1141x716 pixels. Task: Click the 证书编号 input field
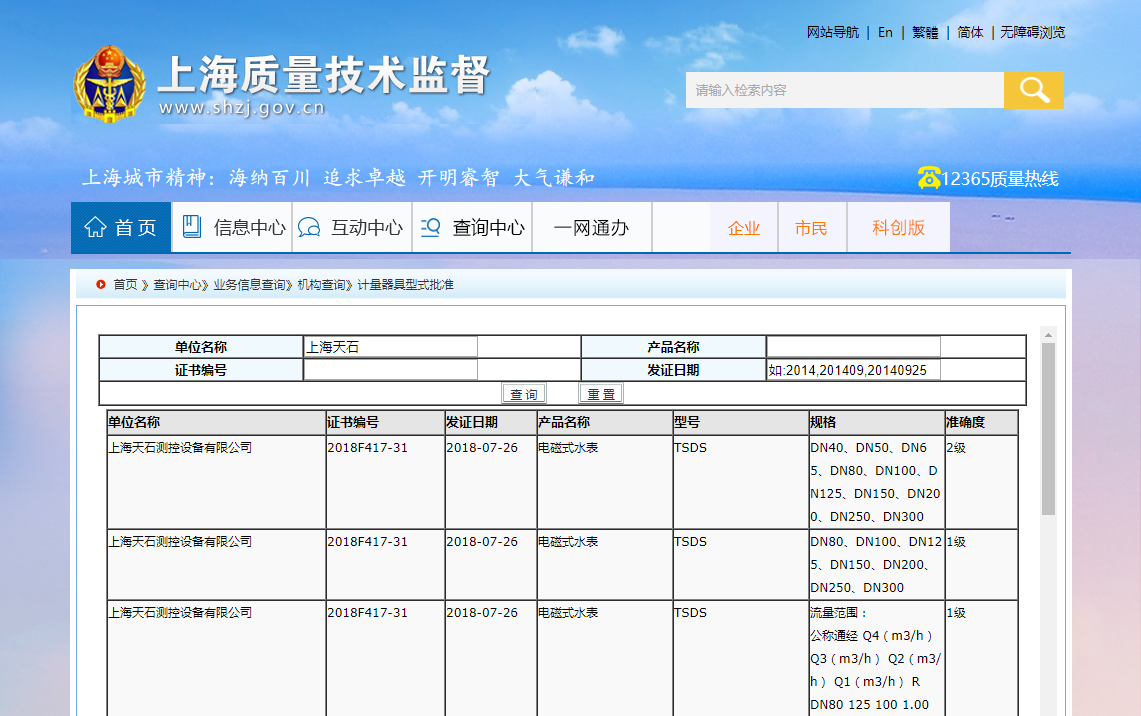pos(391,370)
